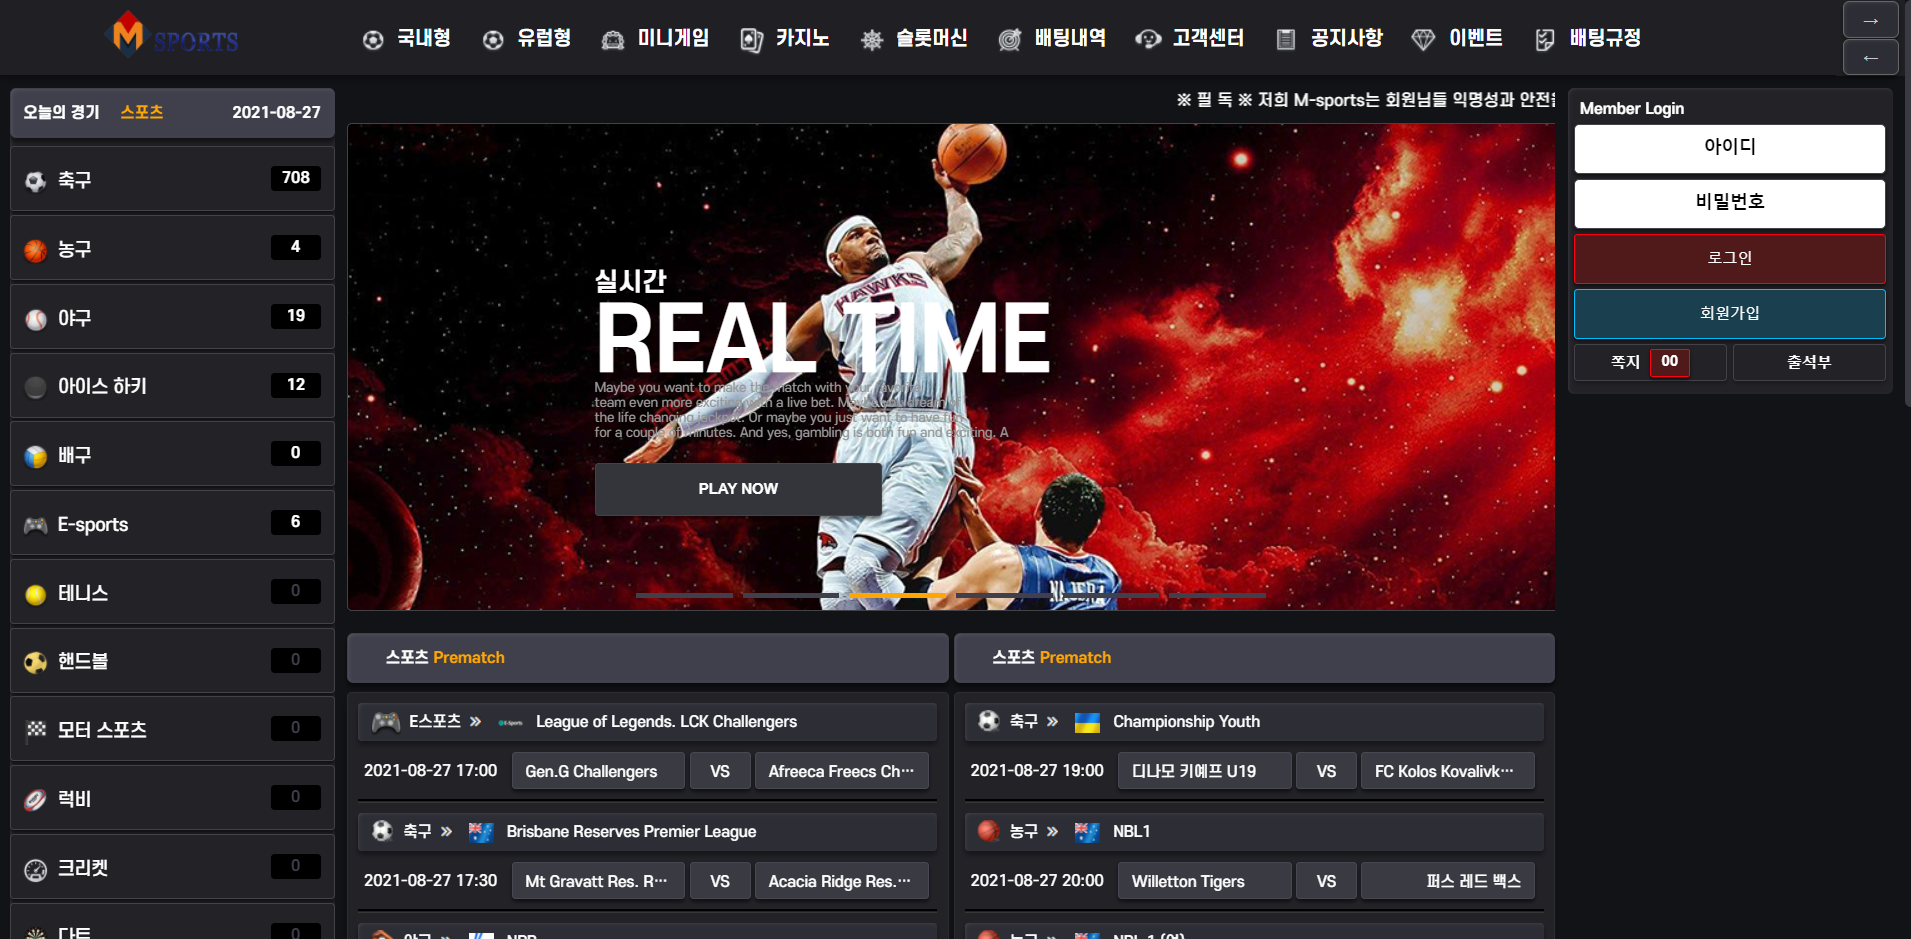Click the left arrow button at top
This screenshot has width=1911, height=939.
(x=1870, y=57)
